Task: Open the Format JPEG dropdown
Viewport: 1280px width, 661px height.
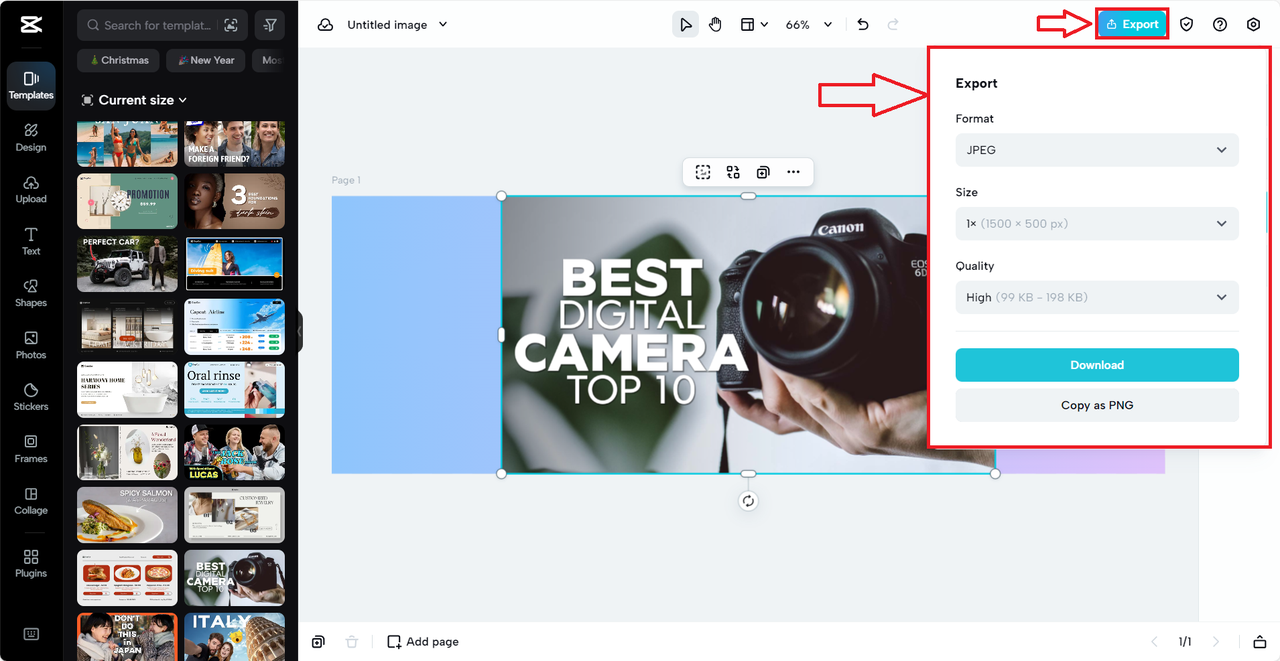Action: pos(1097,150)
